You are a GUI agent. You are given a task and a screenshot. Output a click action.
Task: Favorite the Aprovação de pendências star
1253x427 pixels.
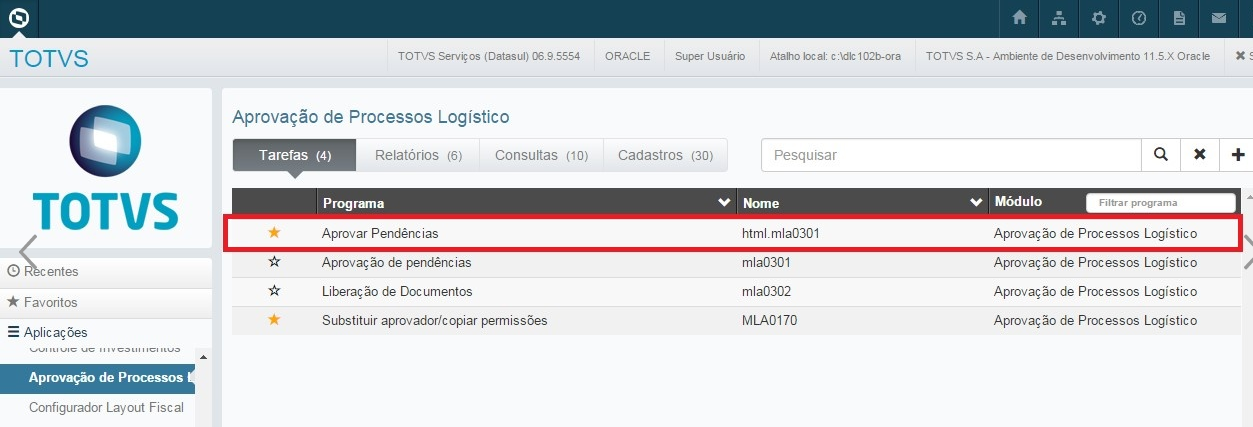tap(274, 262)
